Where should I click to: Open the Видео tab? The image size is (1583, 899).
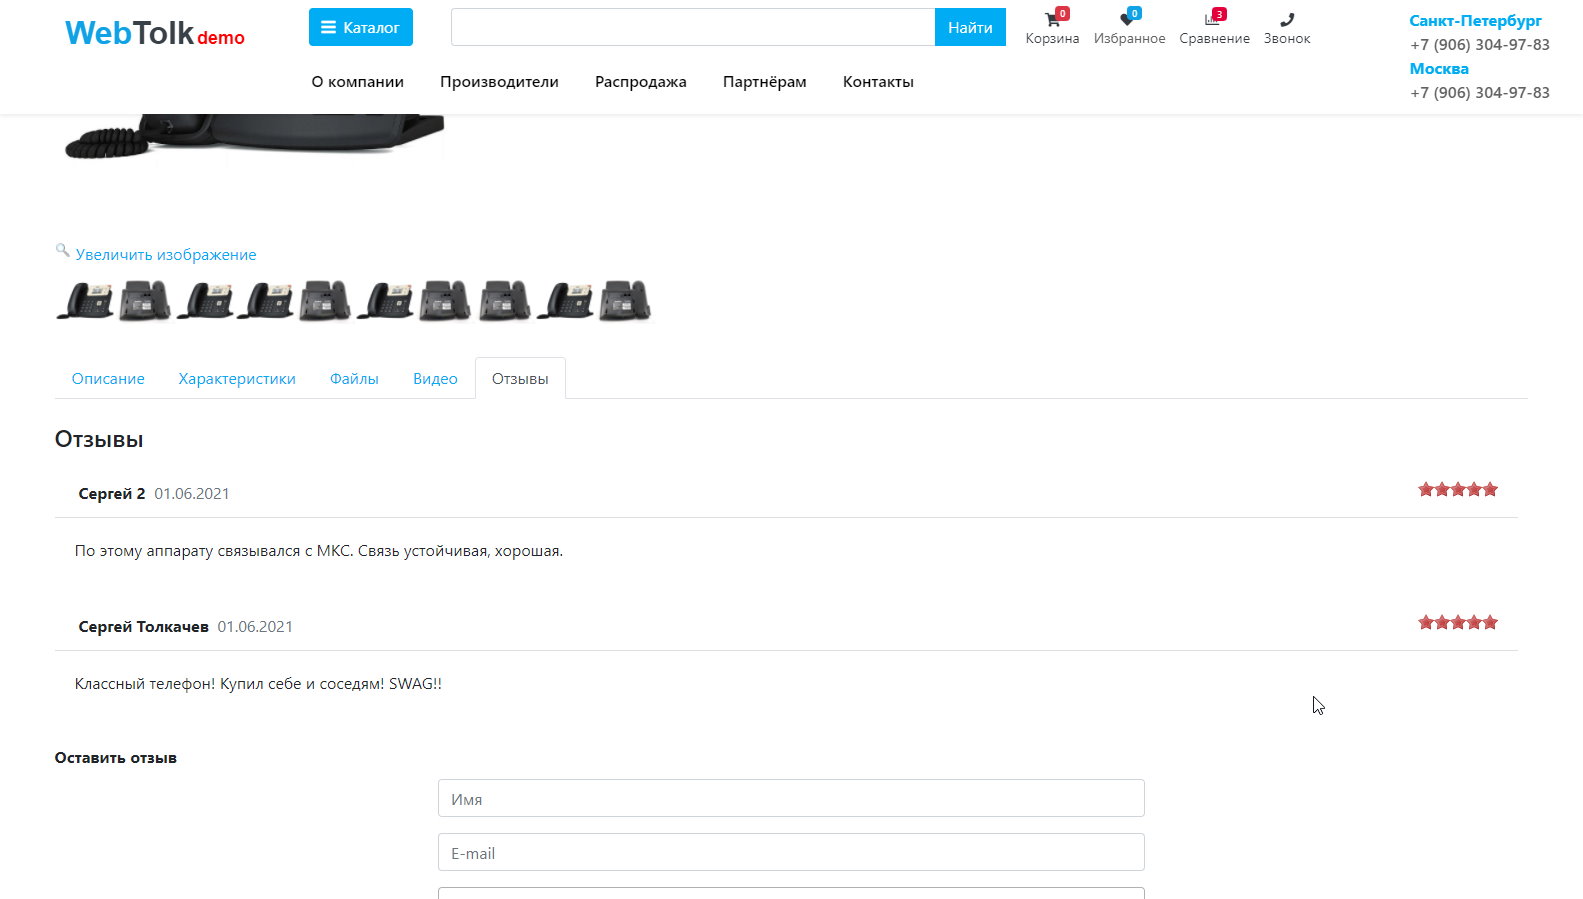[435, 379]
